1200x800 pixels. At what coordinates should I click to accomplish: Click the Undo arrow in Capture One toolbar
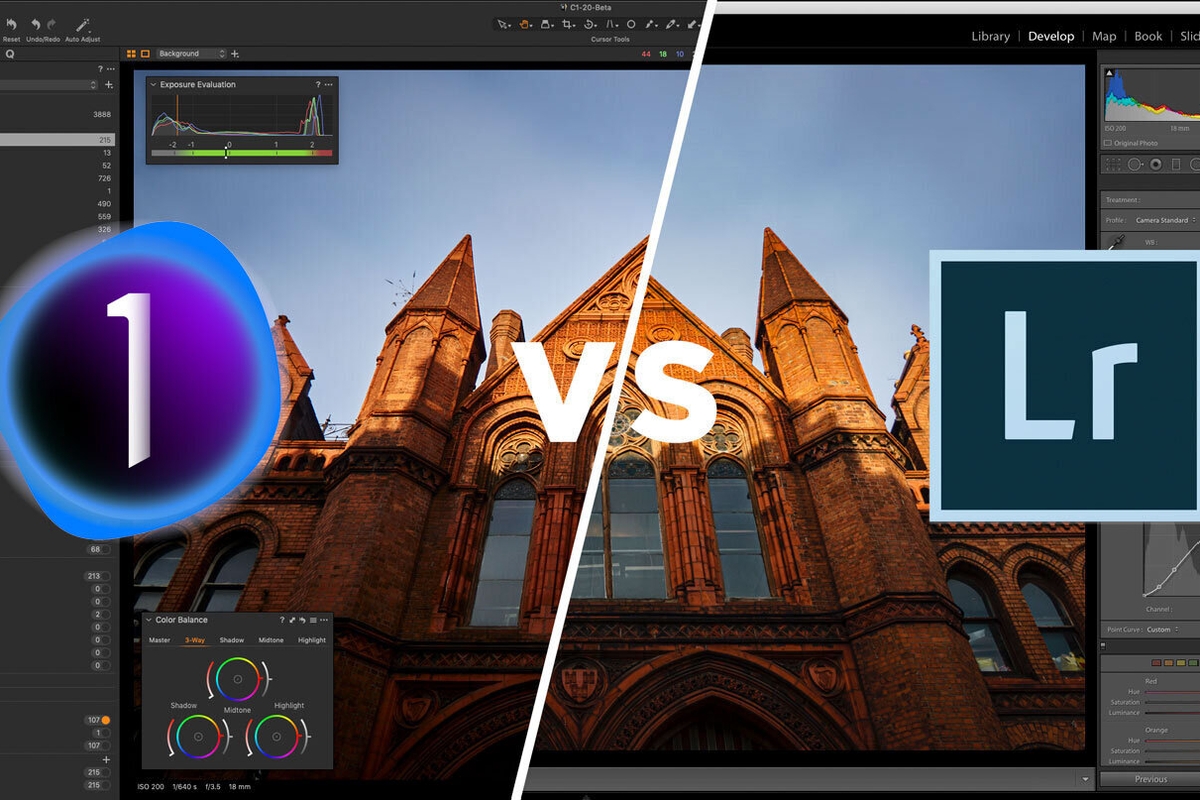[34, 24]
